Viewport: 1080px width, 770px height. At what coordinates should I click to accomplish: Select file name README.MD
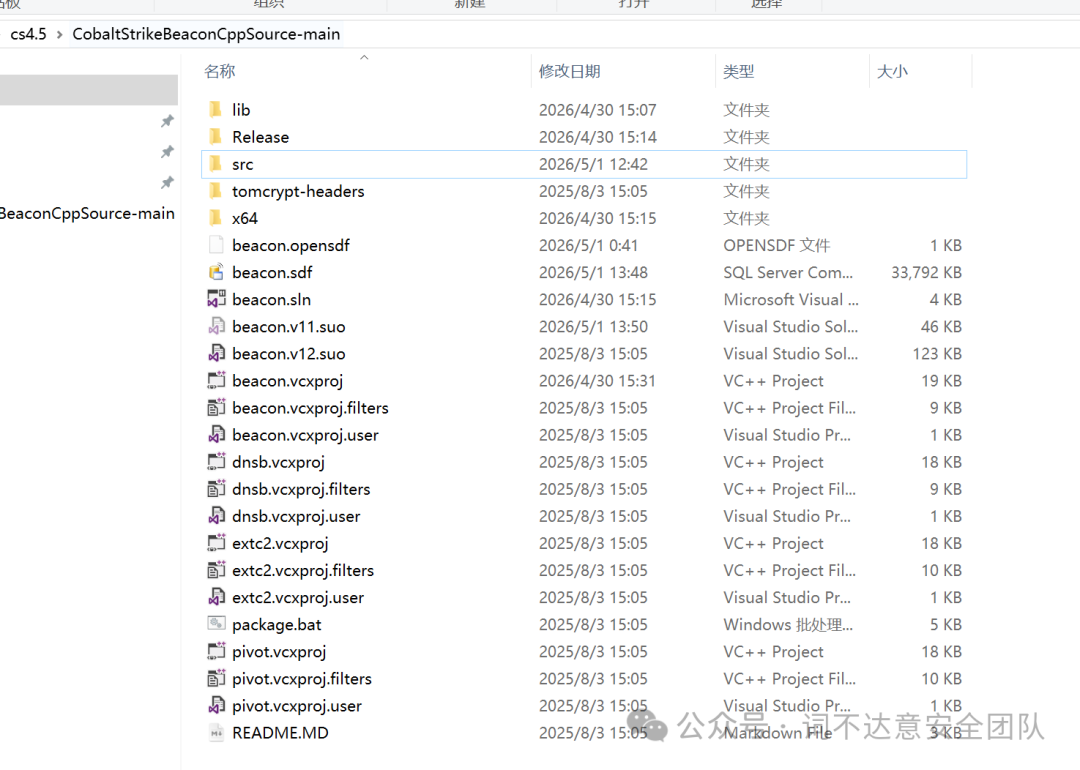280,733
